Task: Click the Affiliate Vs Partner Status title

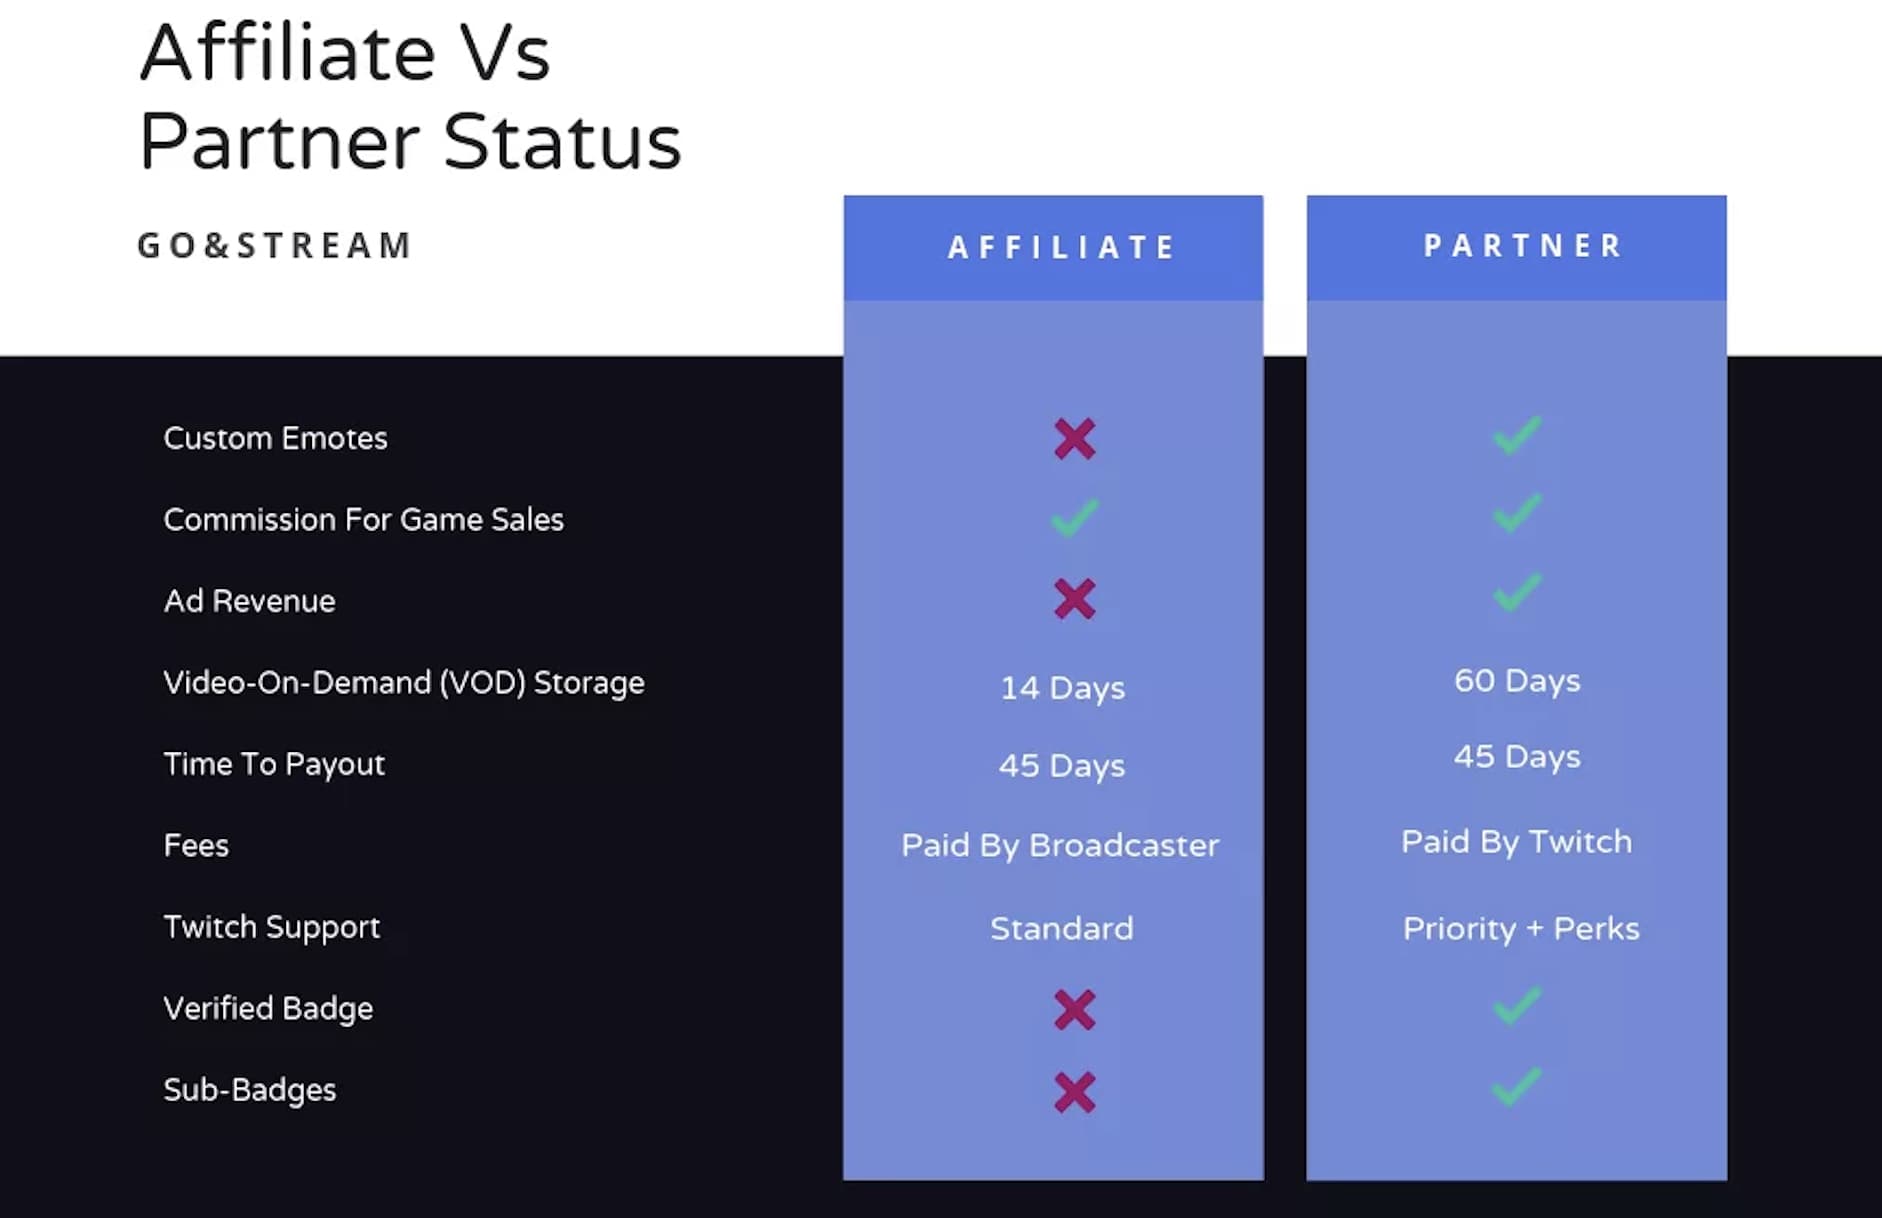Action: point(409,97)
